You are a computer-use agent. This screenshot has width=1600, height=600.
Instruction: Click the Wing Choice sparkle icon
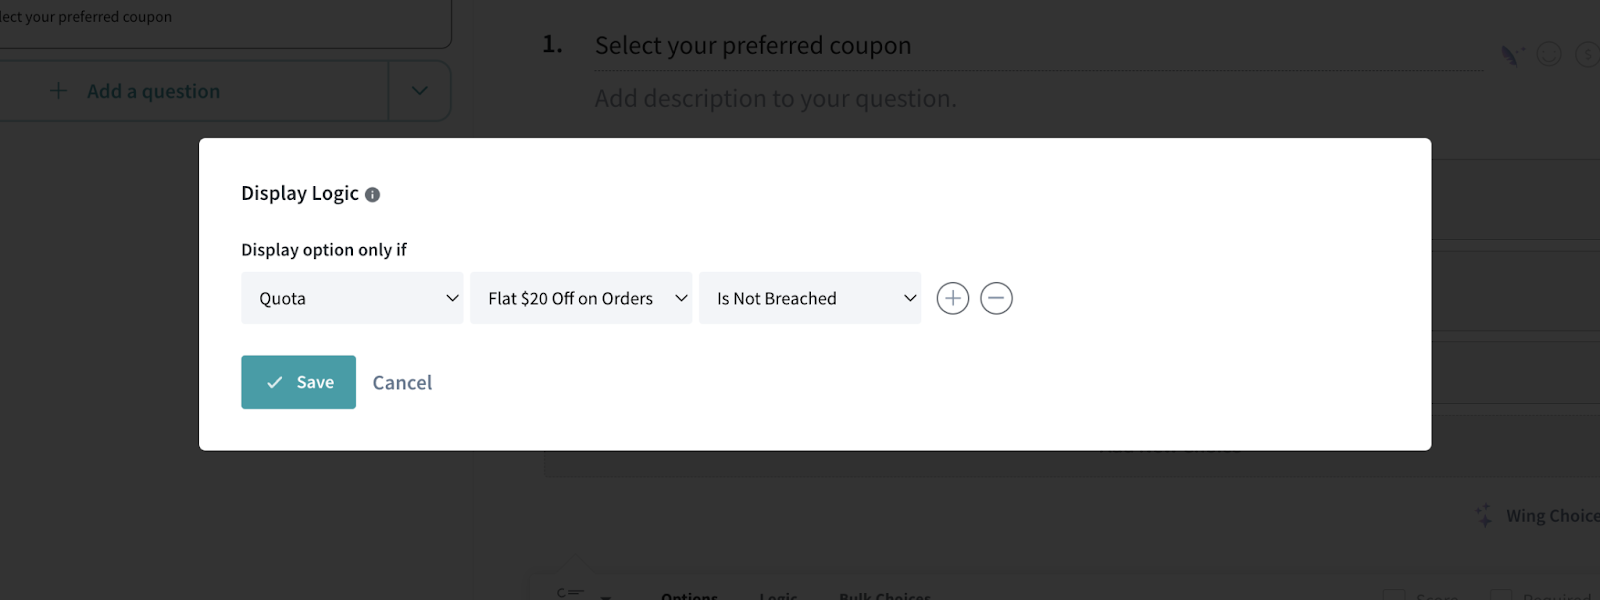tap(1484, 515)
